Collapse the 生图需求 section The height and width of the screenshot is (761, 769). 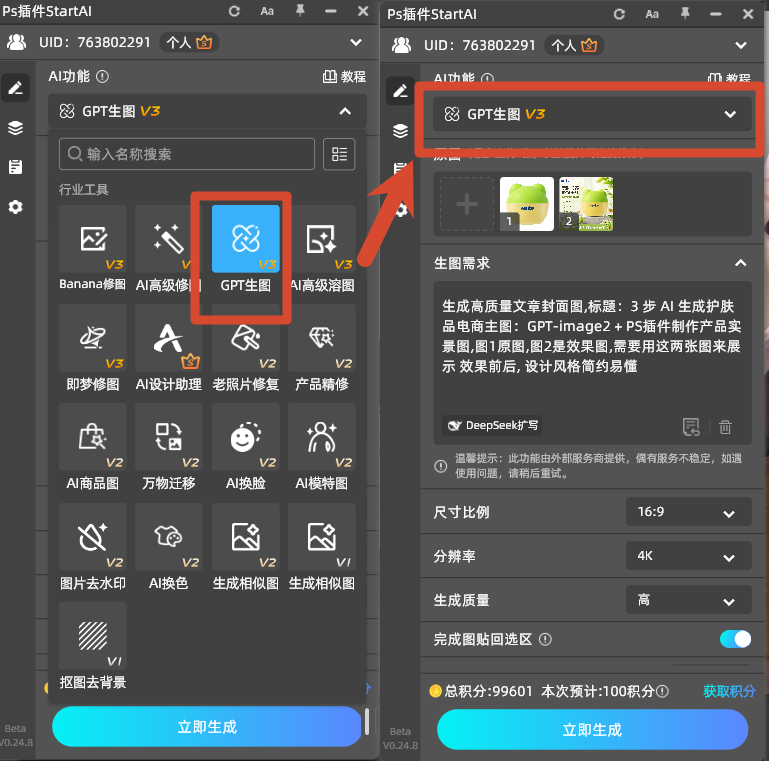pyautogui.click(x=741, y=263)
